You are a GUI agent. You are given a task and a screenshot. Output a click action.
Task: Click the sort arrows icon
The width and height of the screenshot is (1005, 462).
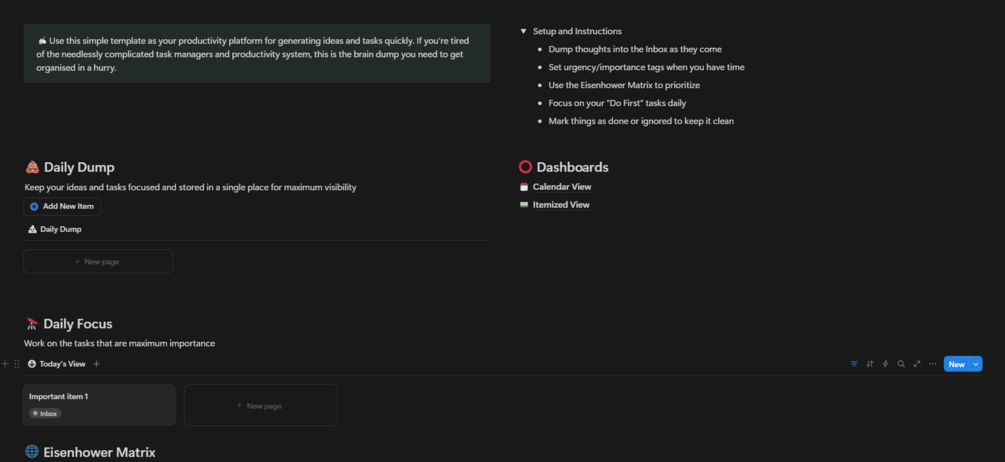tap(870, 364)
